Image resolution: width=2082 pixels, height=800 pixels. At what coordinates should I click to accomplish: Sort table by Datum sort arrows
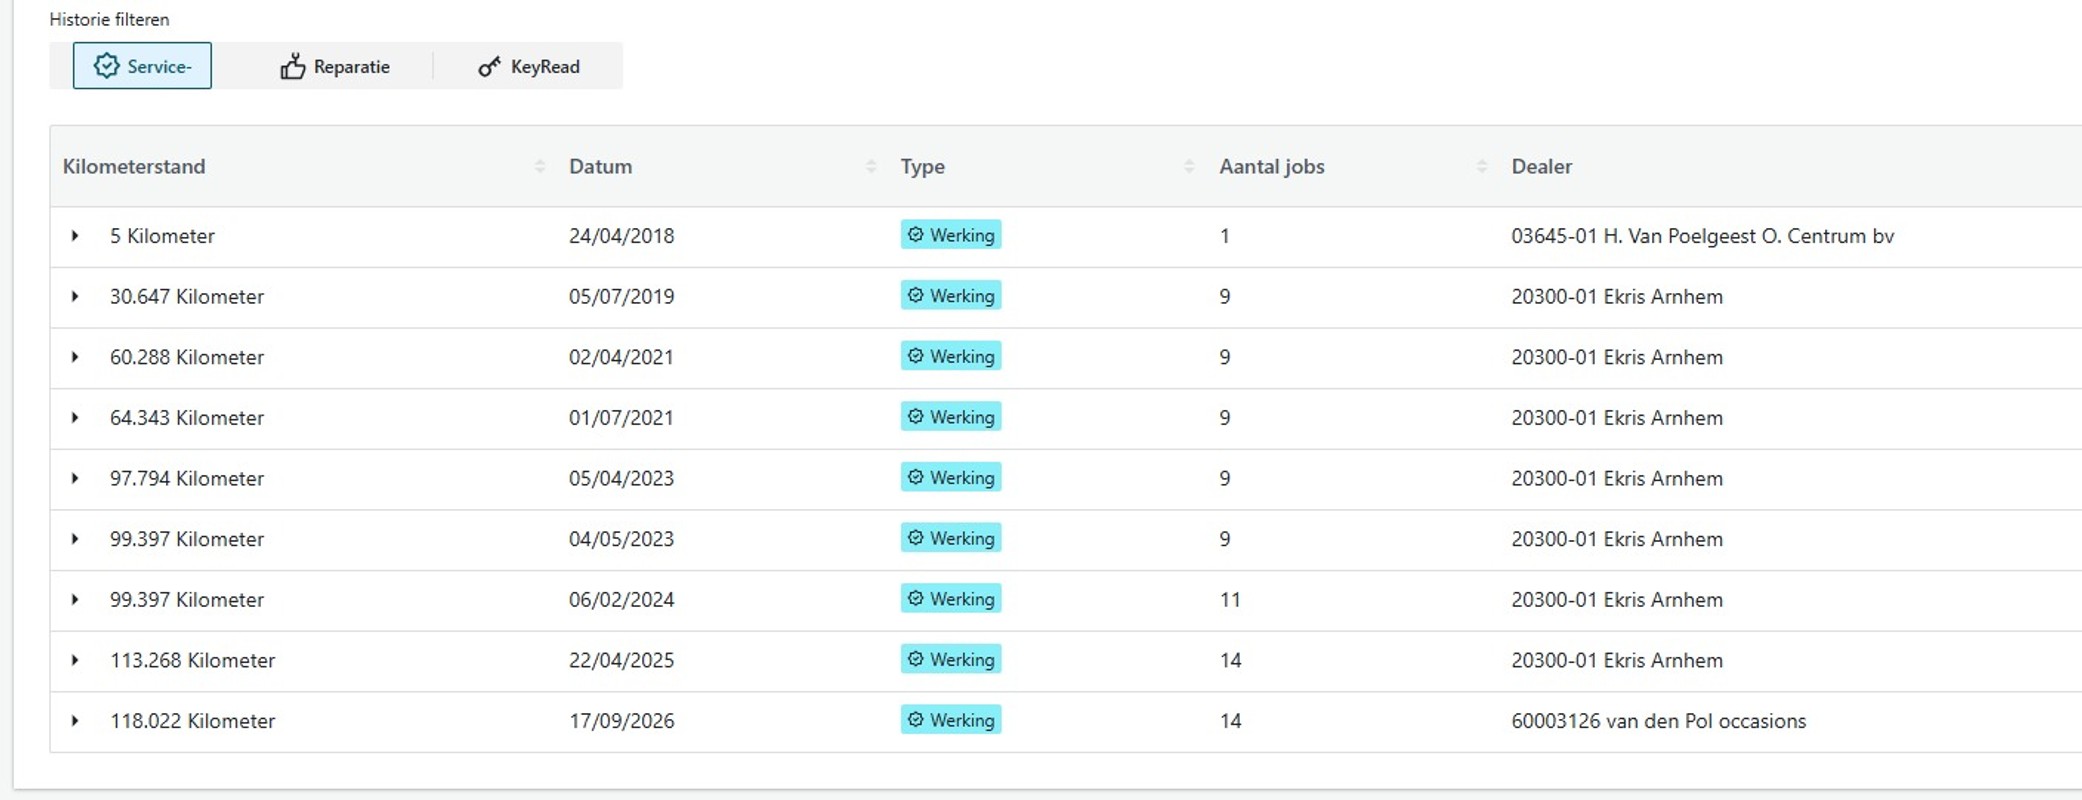tap(871, 166)
